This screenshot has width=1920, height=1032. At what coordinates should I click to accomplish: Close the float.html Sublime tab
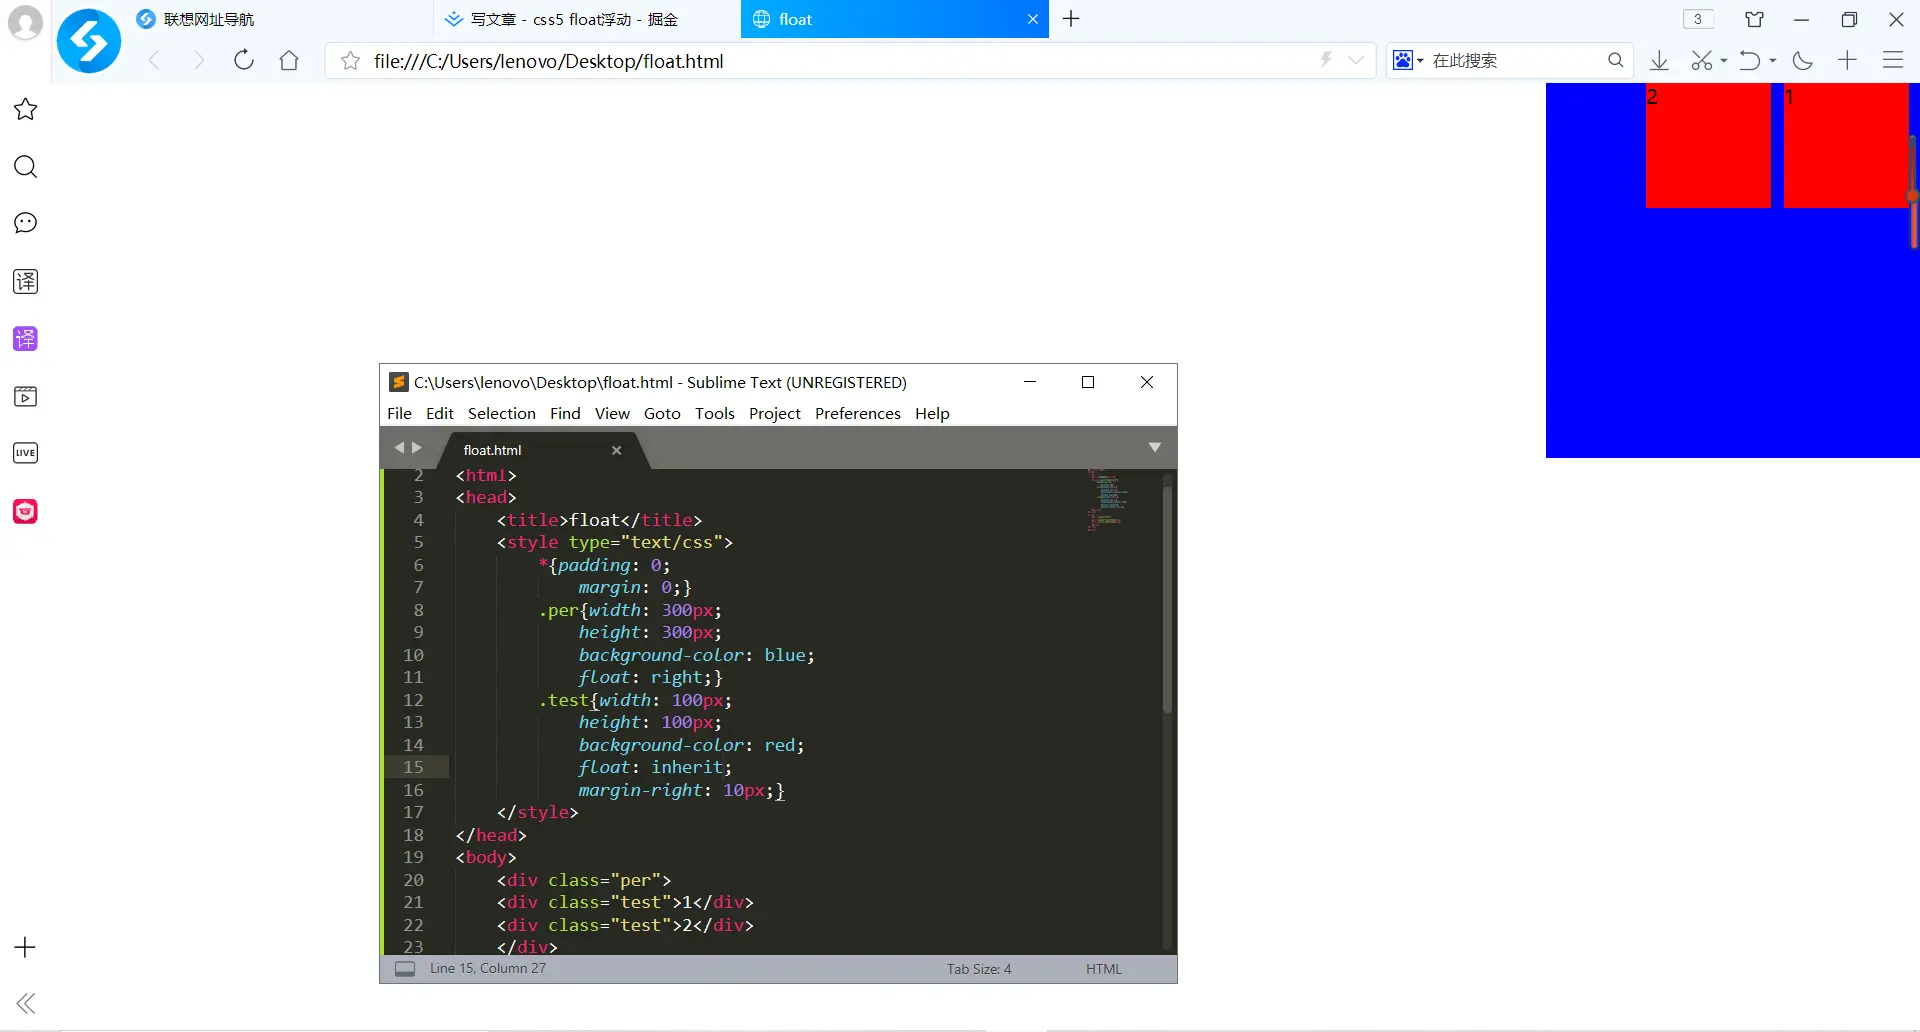tap(617, 450)
